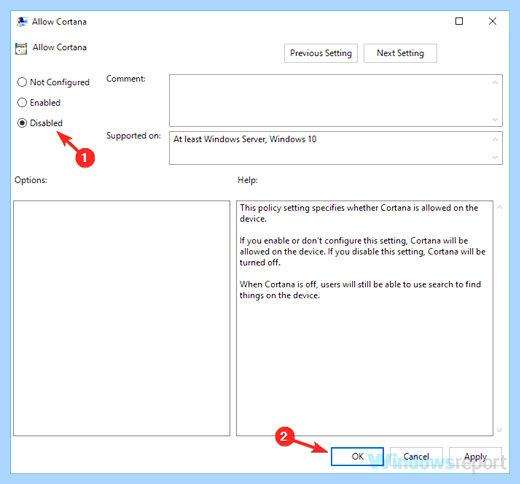
Task: Click help text 'When Cortana is off'
Action: click(x=278, y=284)
